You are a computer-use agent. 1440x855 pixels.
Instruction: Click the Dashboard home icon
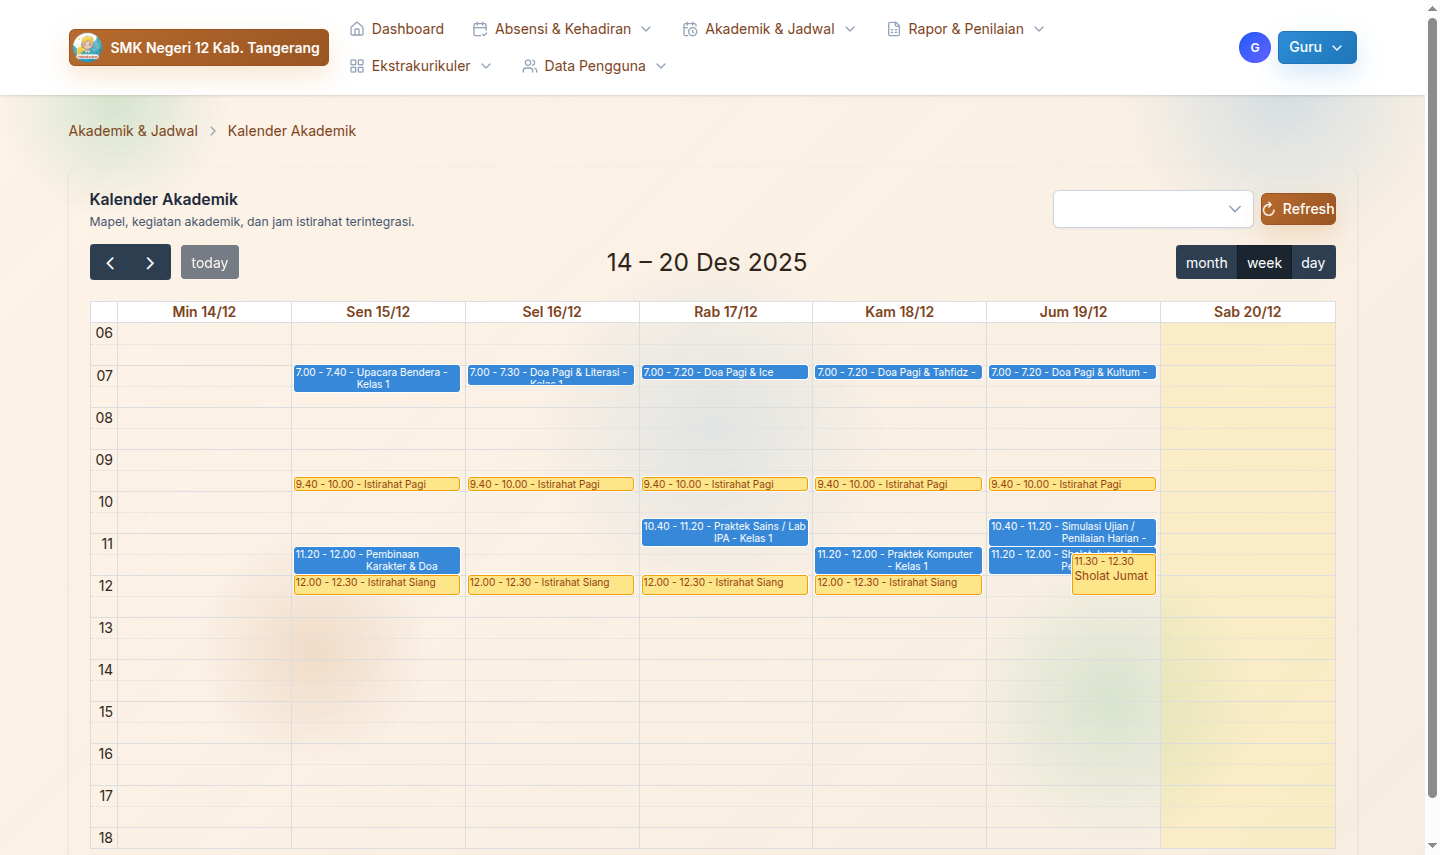[357, 29]
